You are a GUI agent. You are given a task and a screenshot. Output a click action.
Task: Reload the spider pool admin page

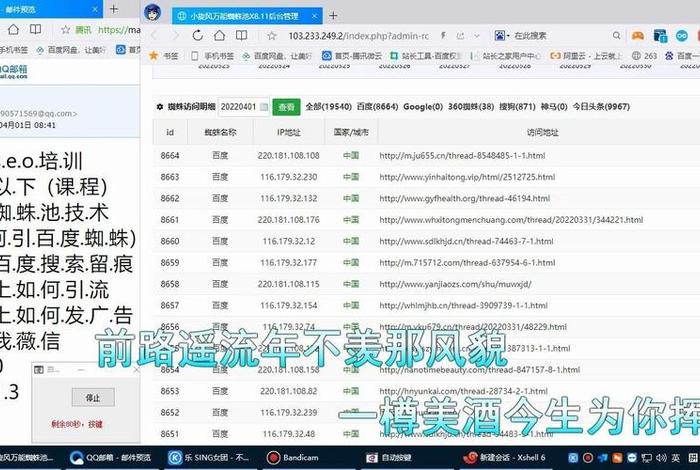[x=197, y=35]
